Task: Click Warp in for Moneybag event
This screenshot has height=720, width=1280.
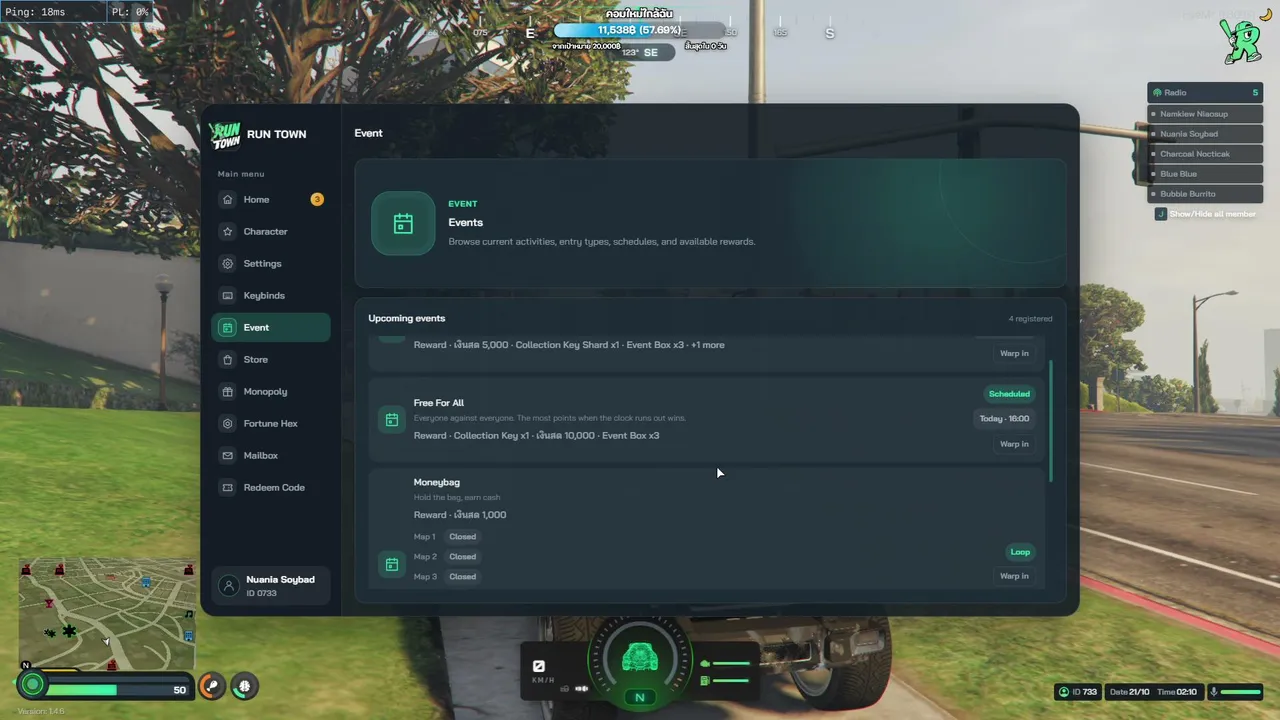Action: tap(1014, 576)
